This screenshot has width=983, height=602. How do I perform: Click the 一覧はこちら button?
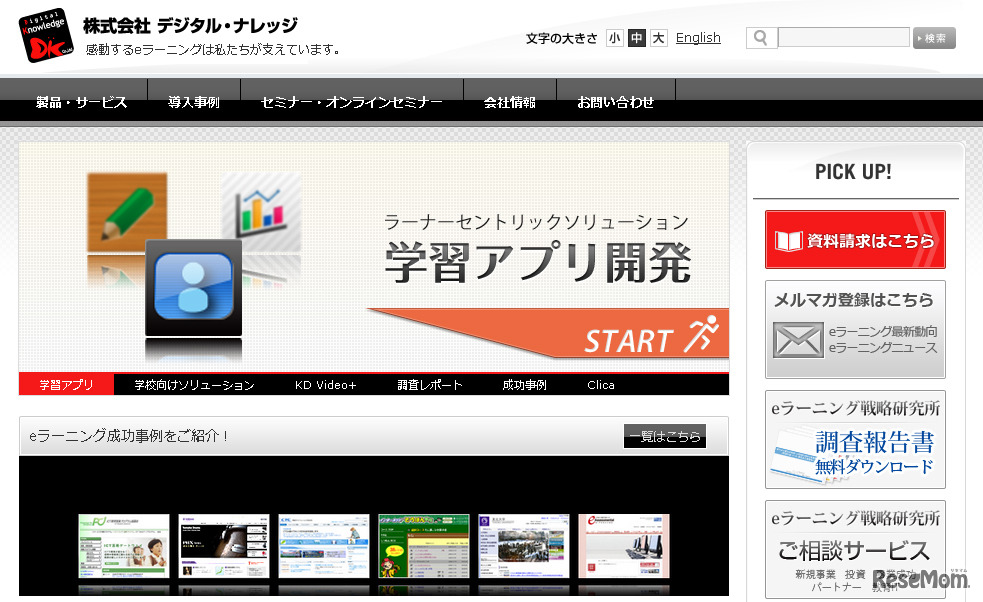(663, 437)
